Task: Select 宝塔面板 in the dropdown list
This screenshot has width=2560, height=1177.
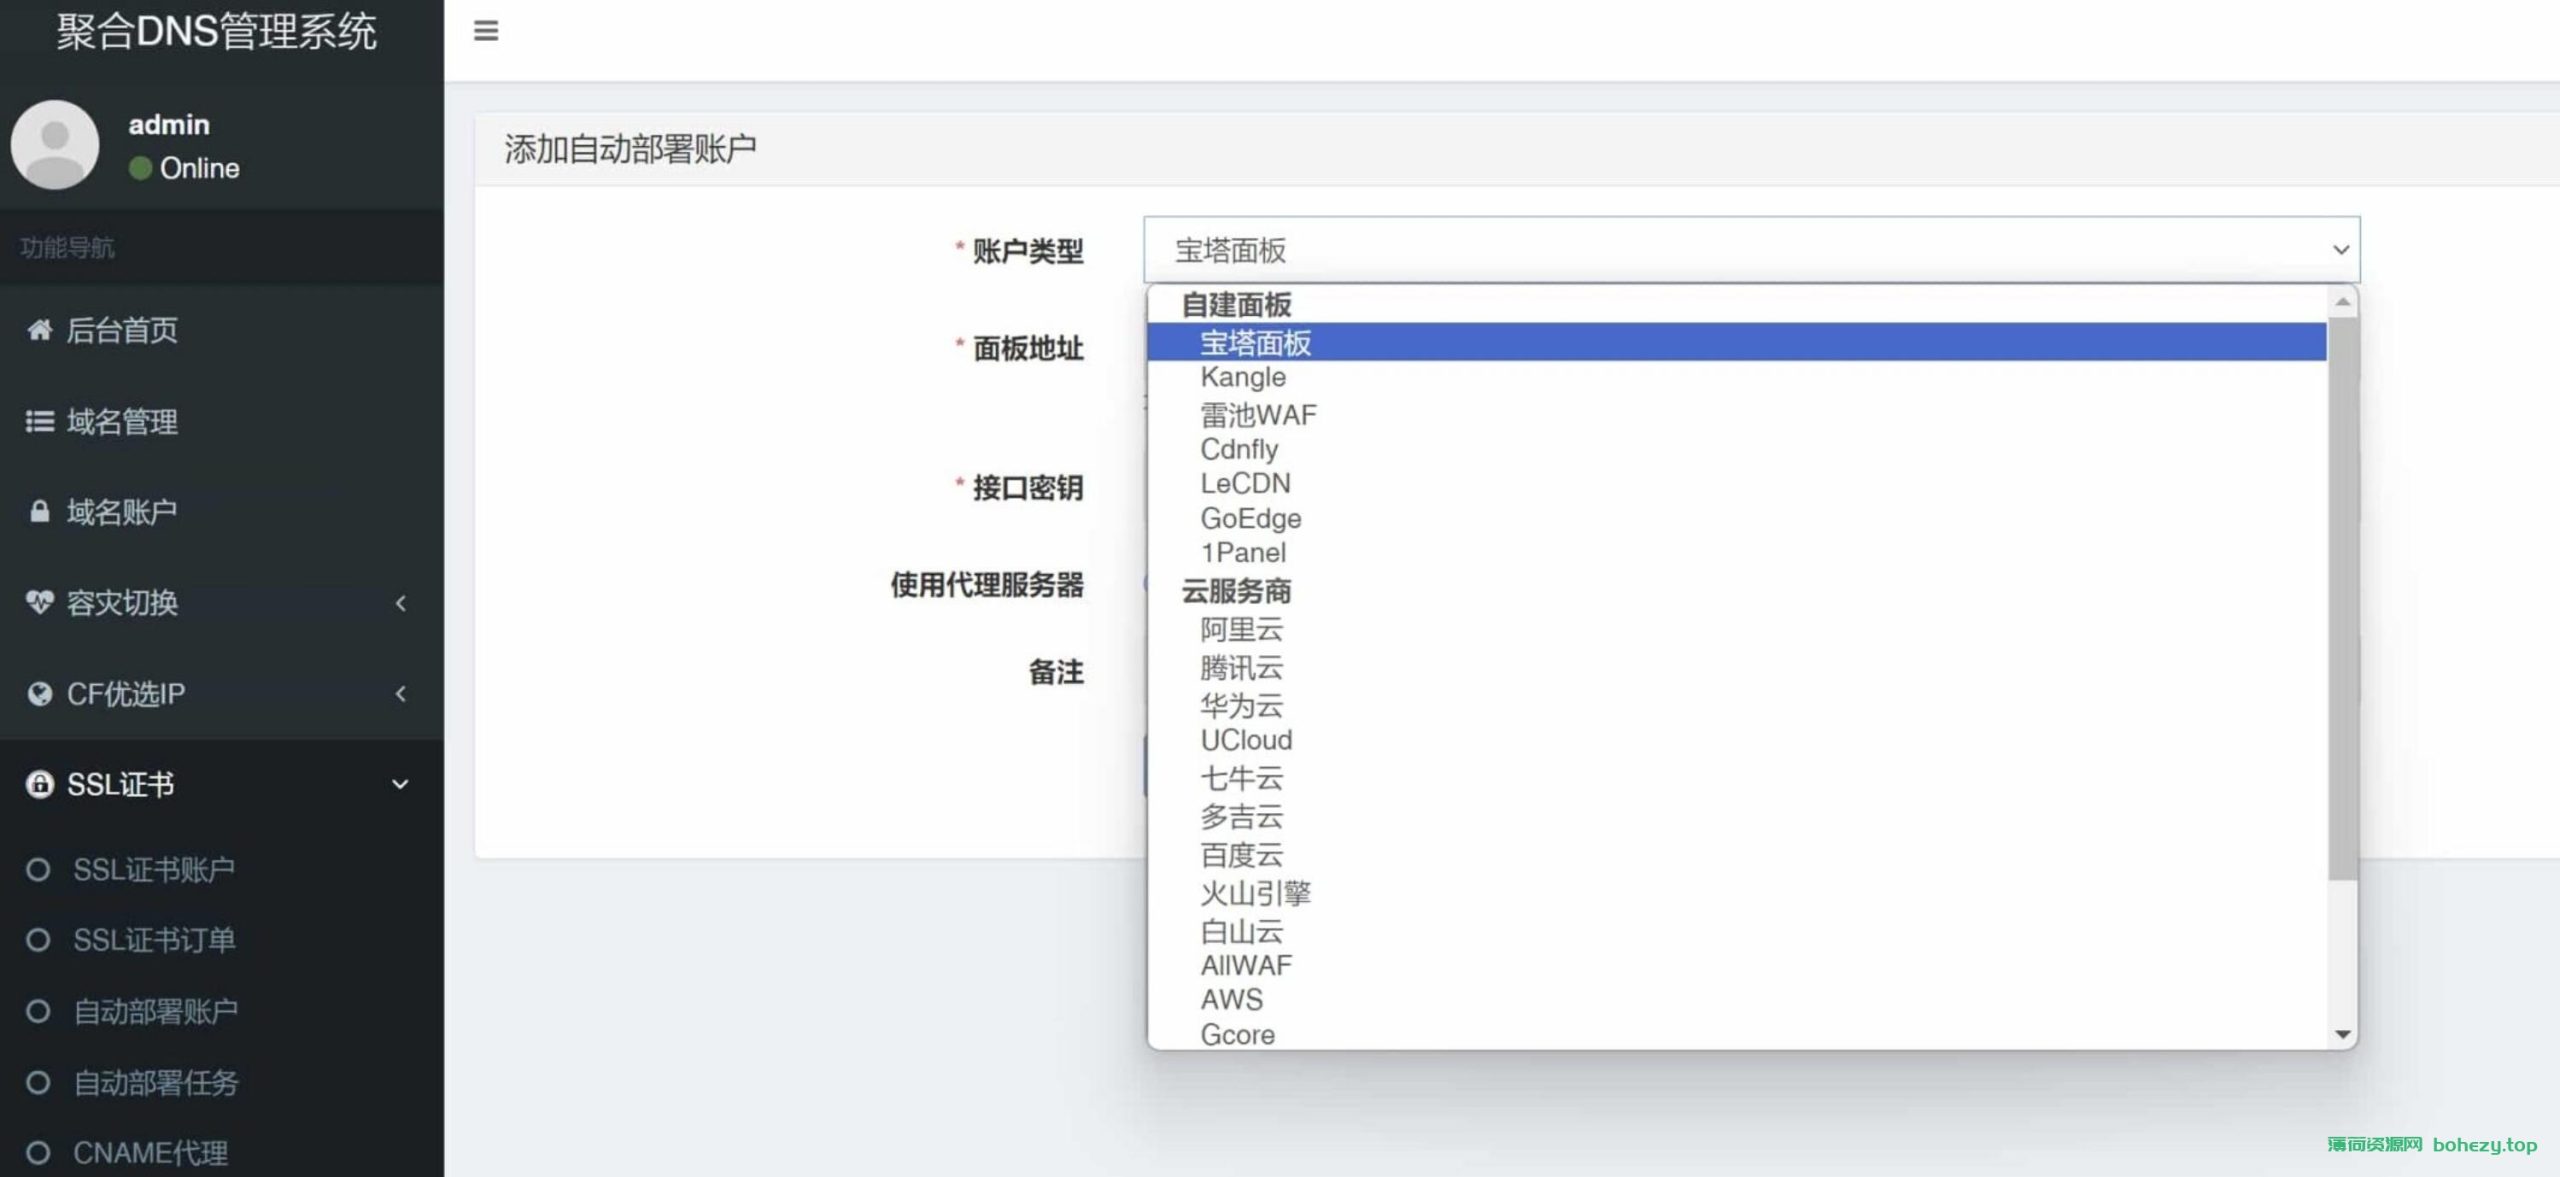Action: click(x=1737, y=342)
